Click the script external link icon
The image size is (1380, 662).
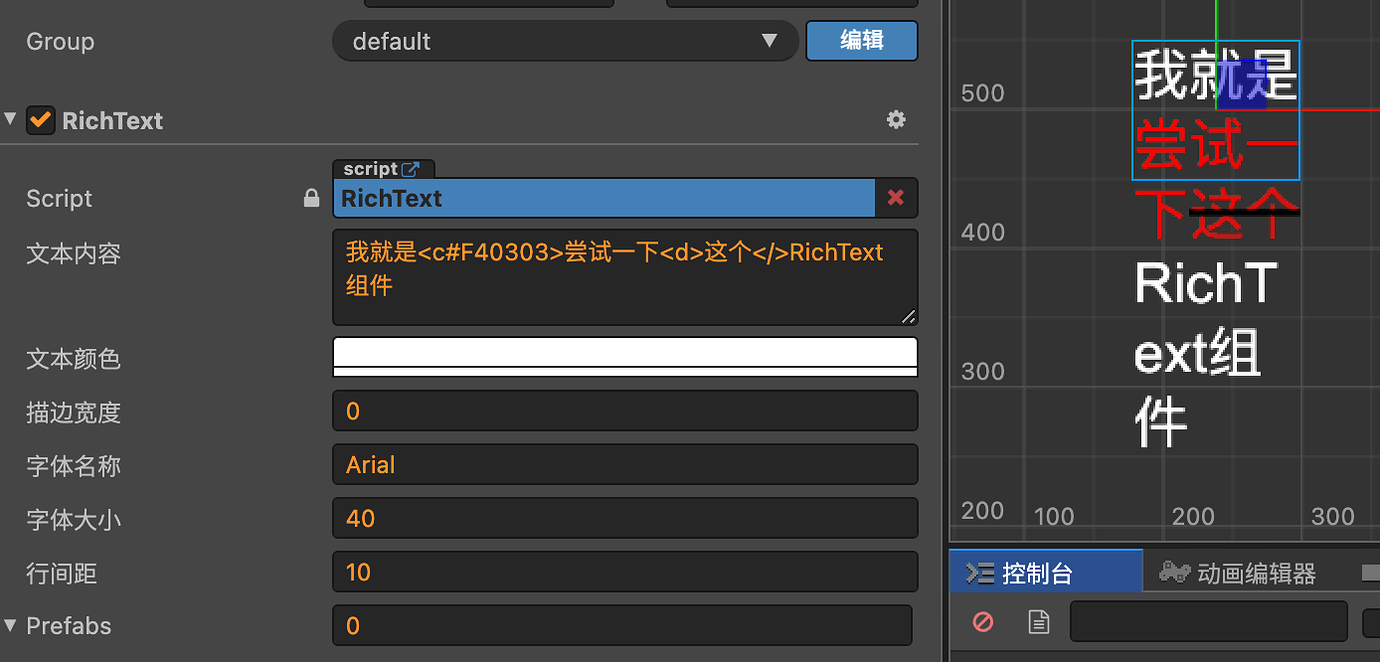point(410,169)
